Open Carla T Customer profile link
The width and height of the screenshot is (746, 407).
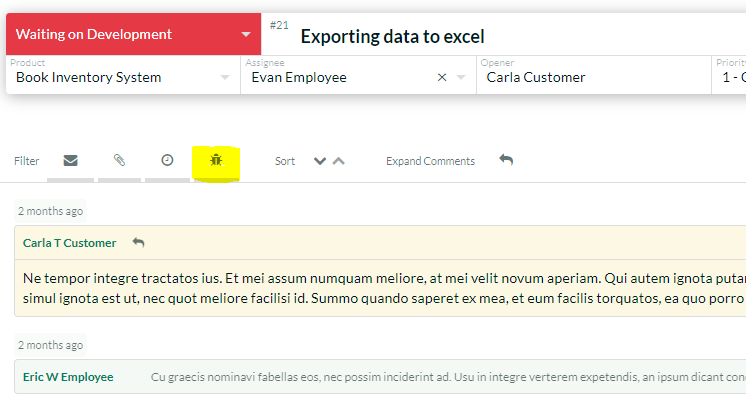(x=69, y=243)
